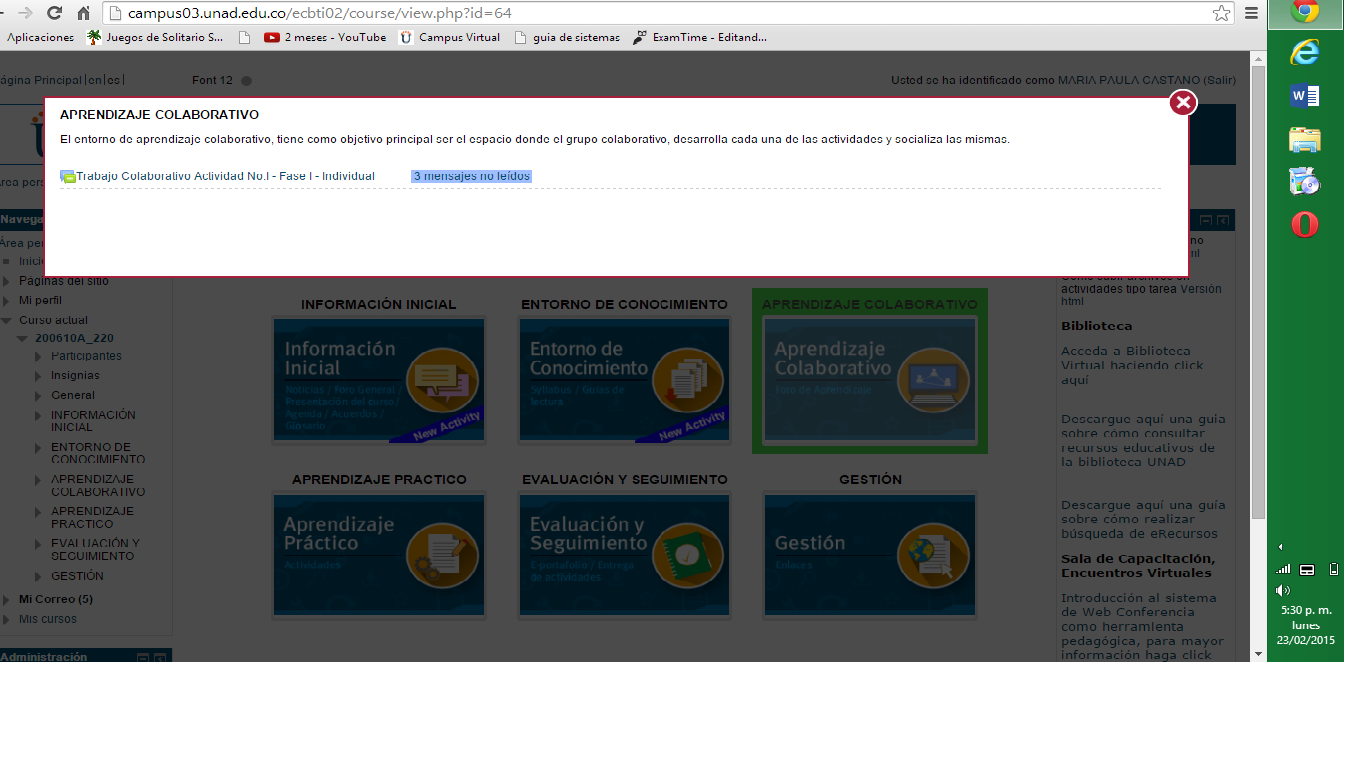The width and height of the screenshot is (1366, 768).
Task: Open Microsoft Word from the taskbar
Action: tap(1304, 96)
